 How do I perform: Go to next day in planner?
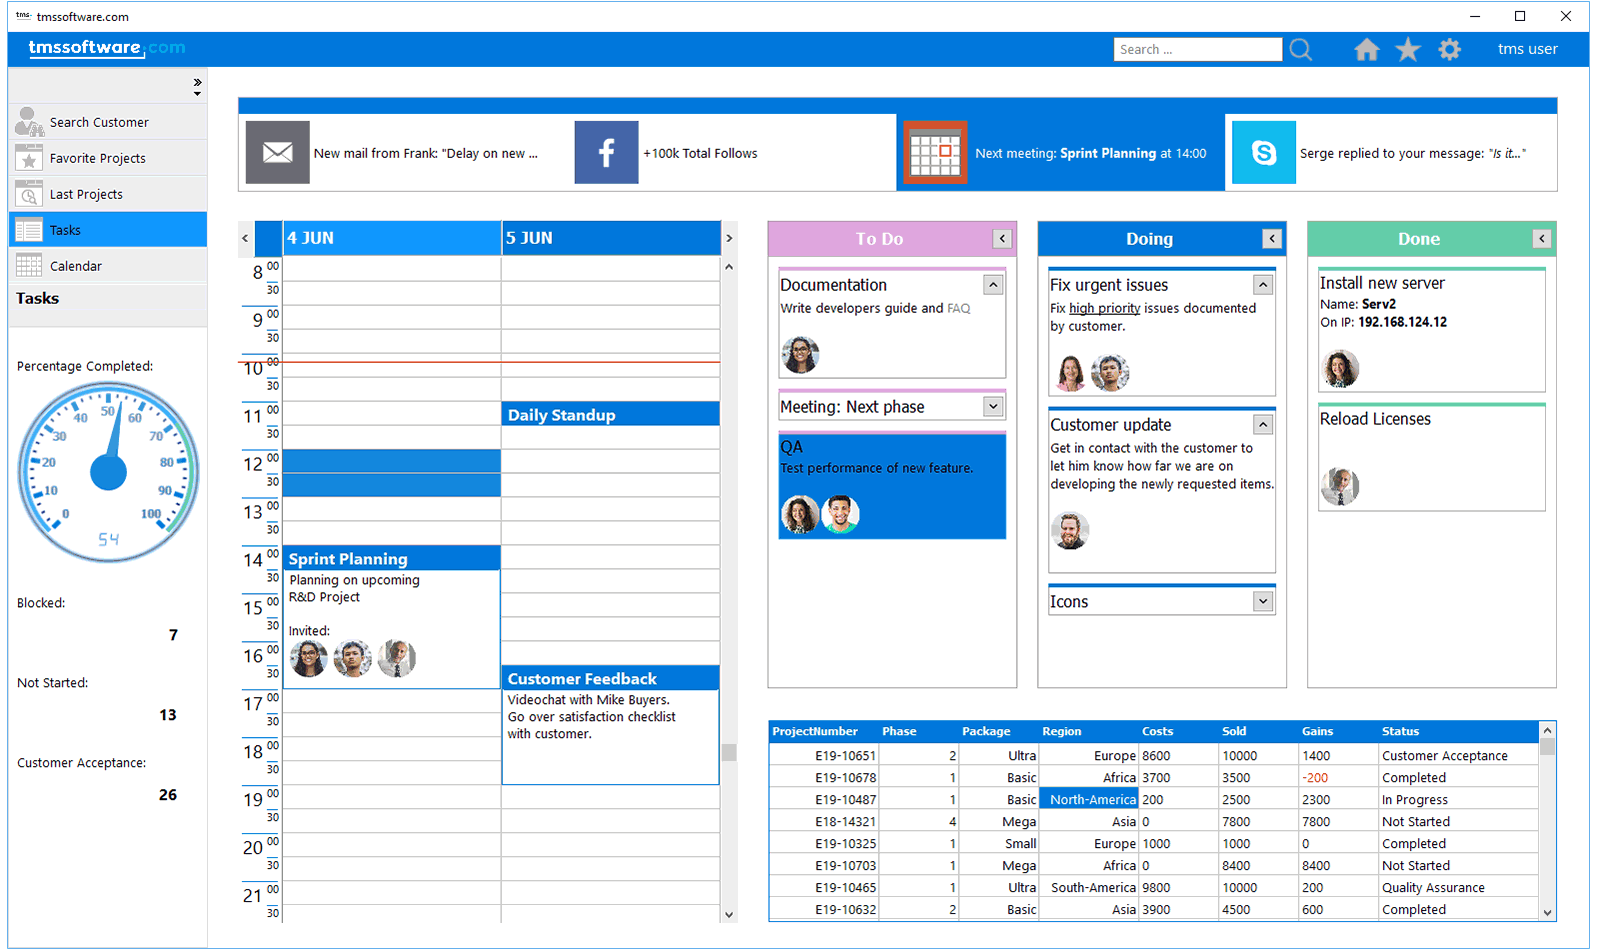click(x=729, y=238)
